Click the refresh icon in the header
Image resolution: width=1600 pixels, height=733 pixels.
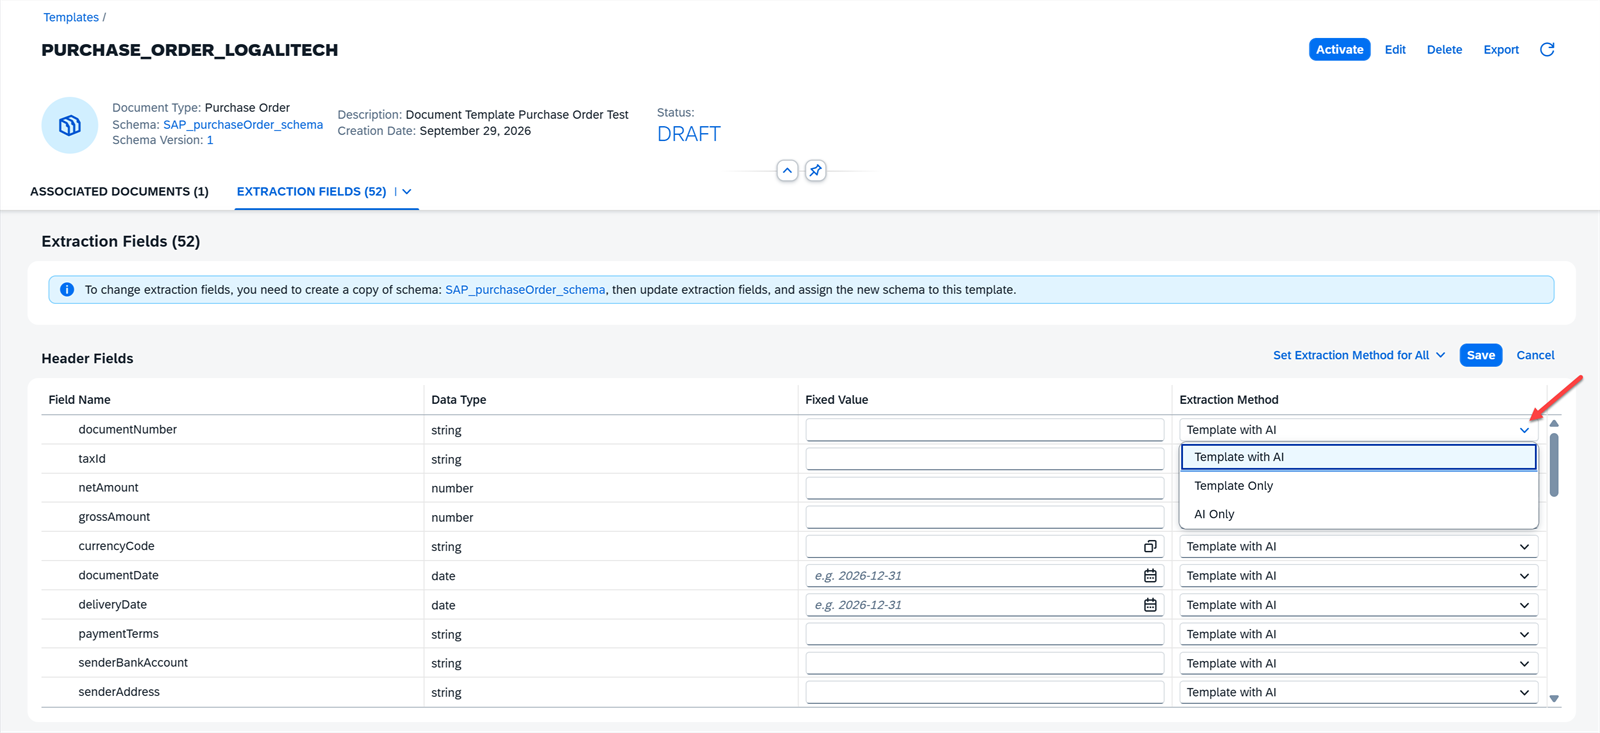click(1547, 50)
